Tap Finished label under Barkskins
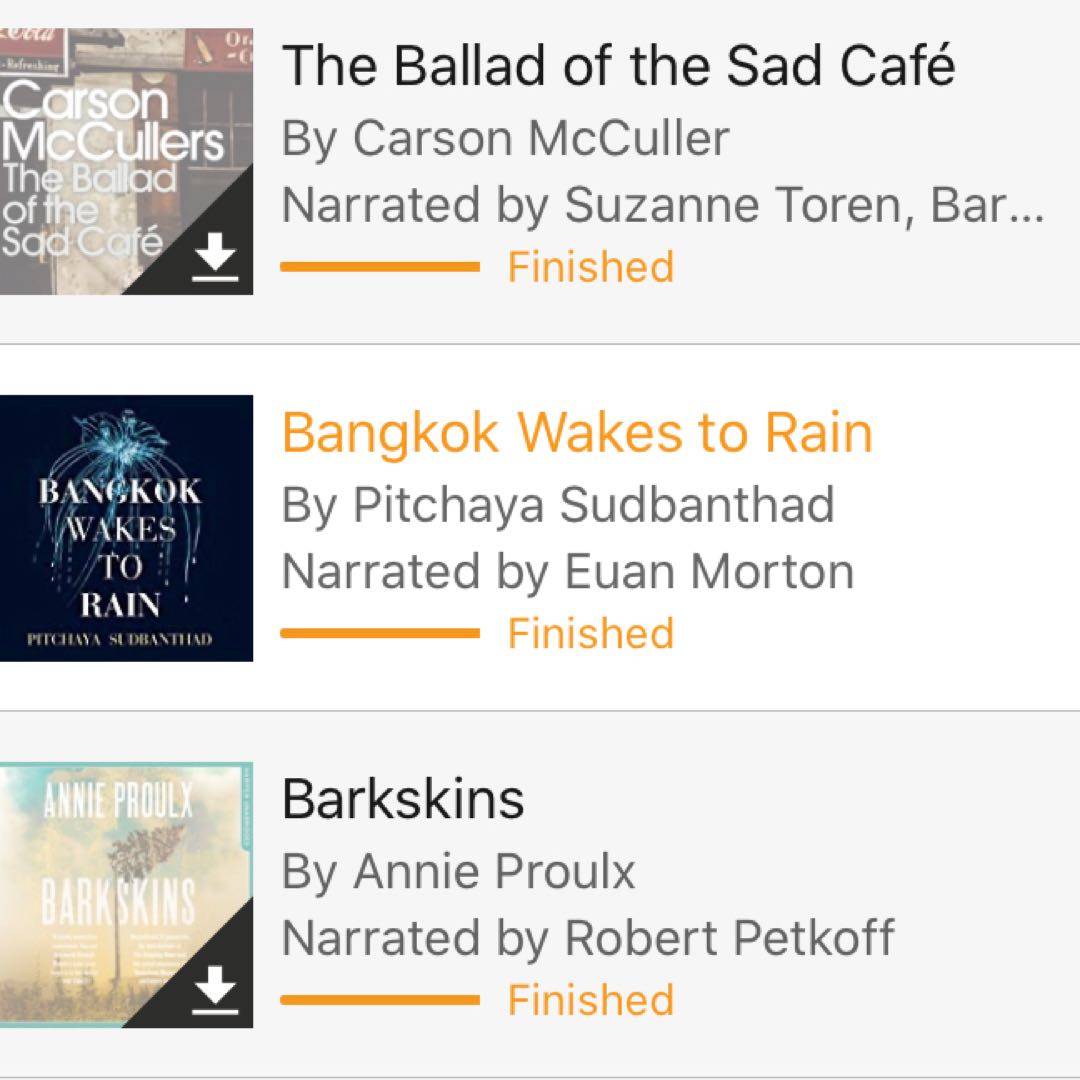Screen dimensions: 1080x1080 click(591, 1000)
